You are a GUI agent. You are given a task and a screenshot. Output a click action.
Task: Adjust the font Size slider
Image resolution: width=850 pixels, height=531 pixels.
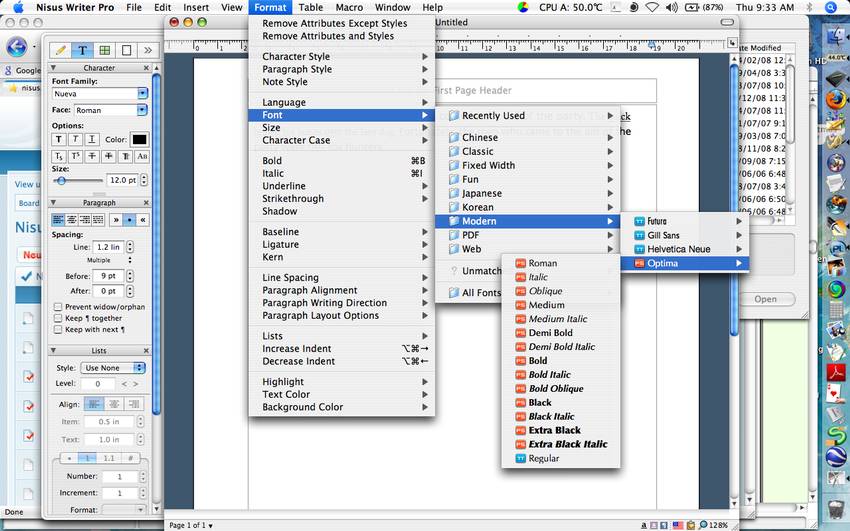[61, 181]
